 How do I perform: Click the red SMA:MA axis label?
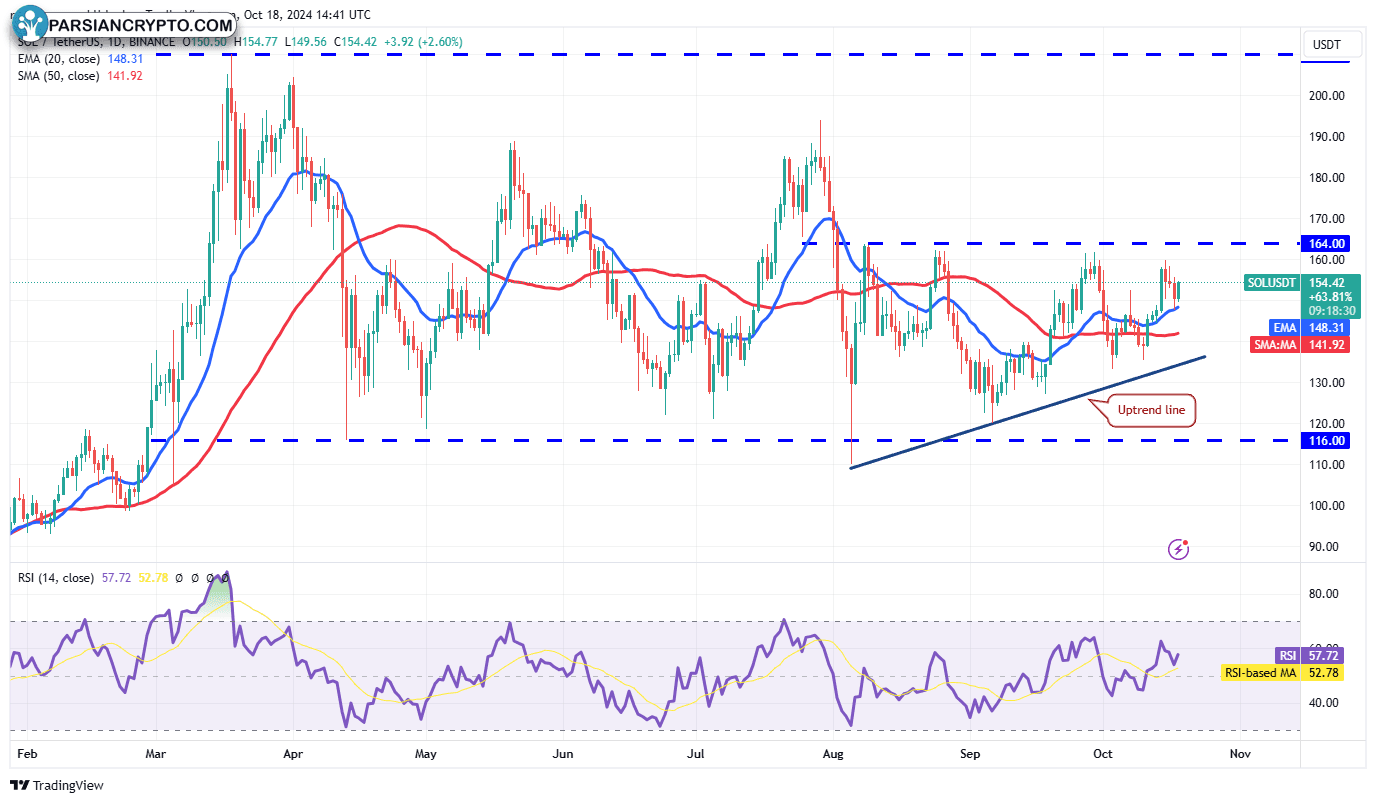tap(1275, 344)
